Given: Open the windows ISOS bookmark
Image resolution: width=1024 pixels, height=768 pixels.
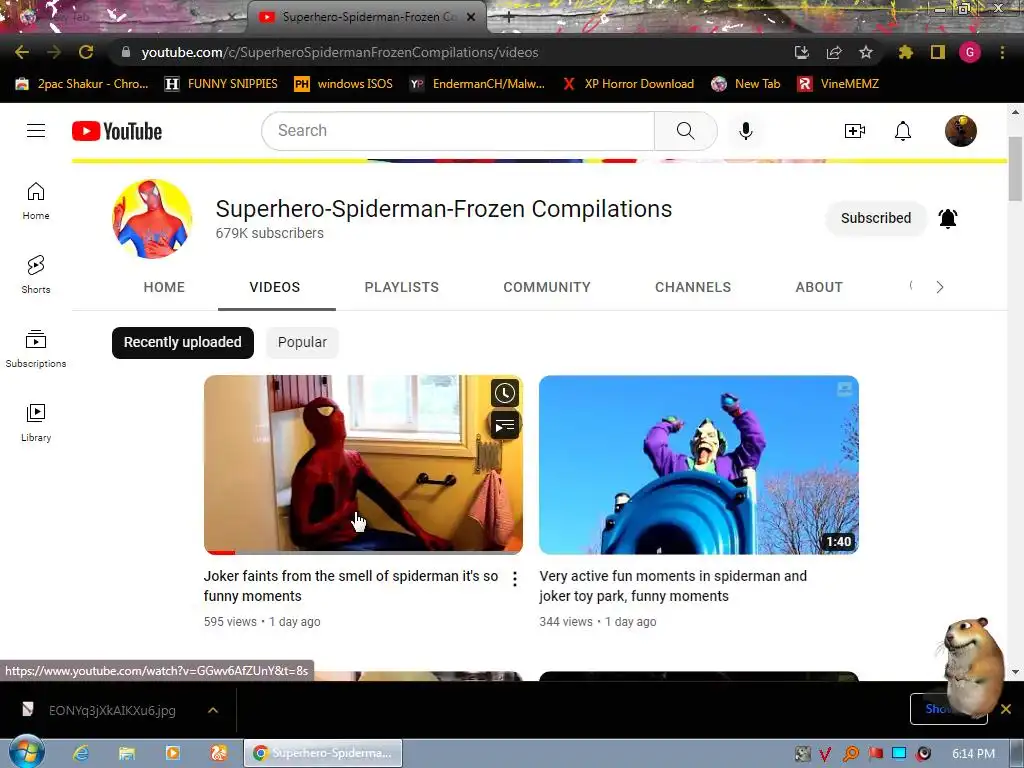Looking at the screenshot, I should pyautogui.click(x=344, y=84).
